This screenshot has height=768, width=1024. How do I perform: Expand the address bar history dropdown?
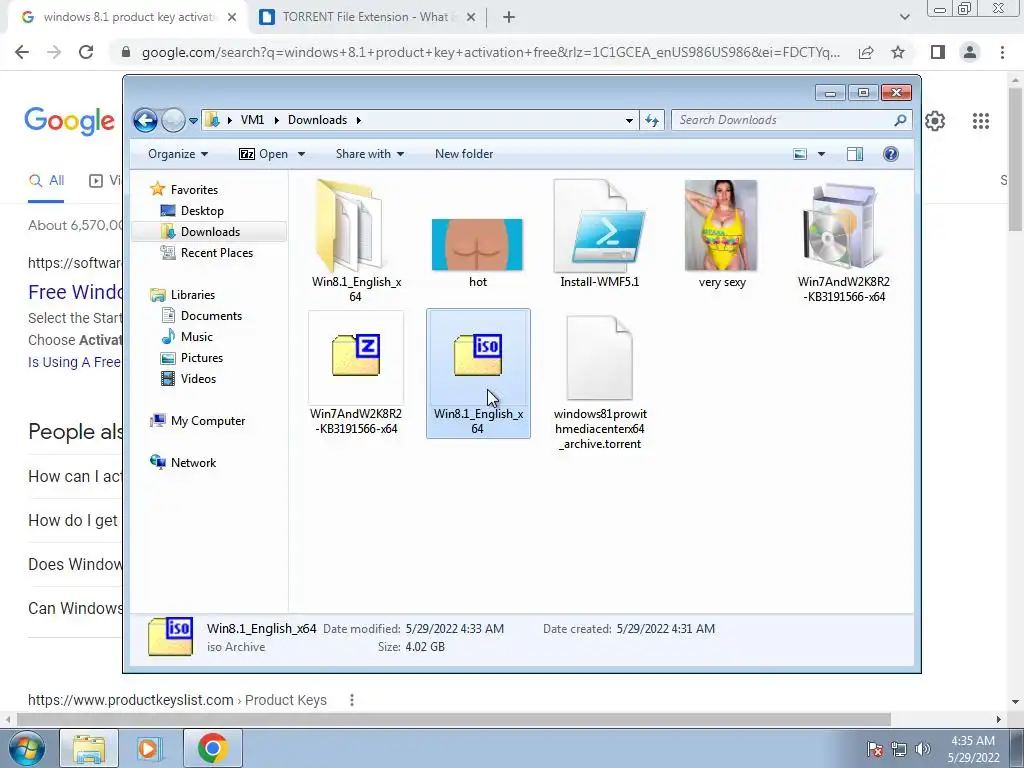pos(629,120)
